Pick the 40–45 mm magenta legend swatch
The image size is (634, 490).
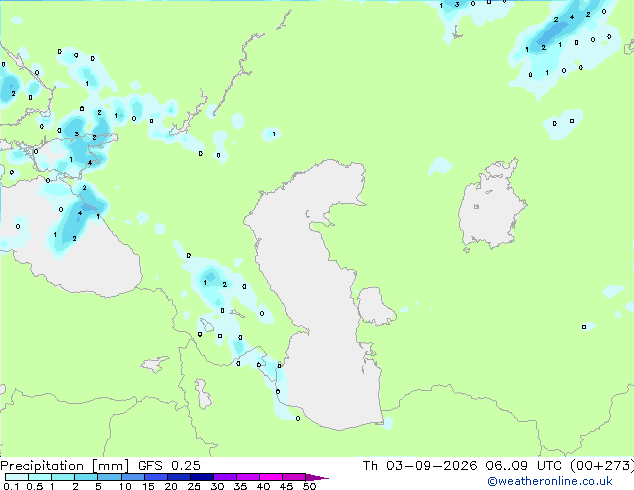point(271,477)
